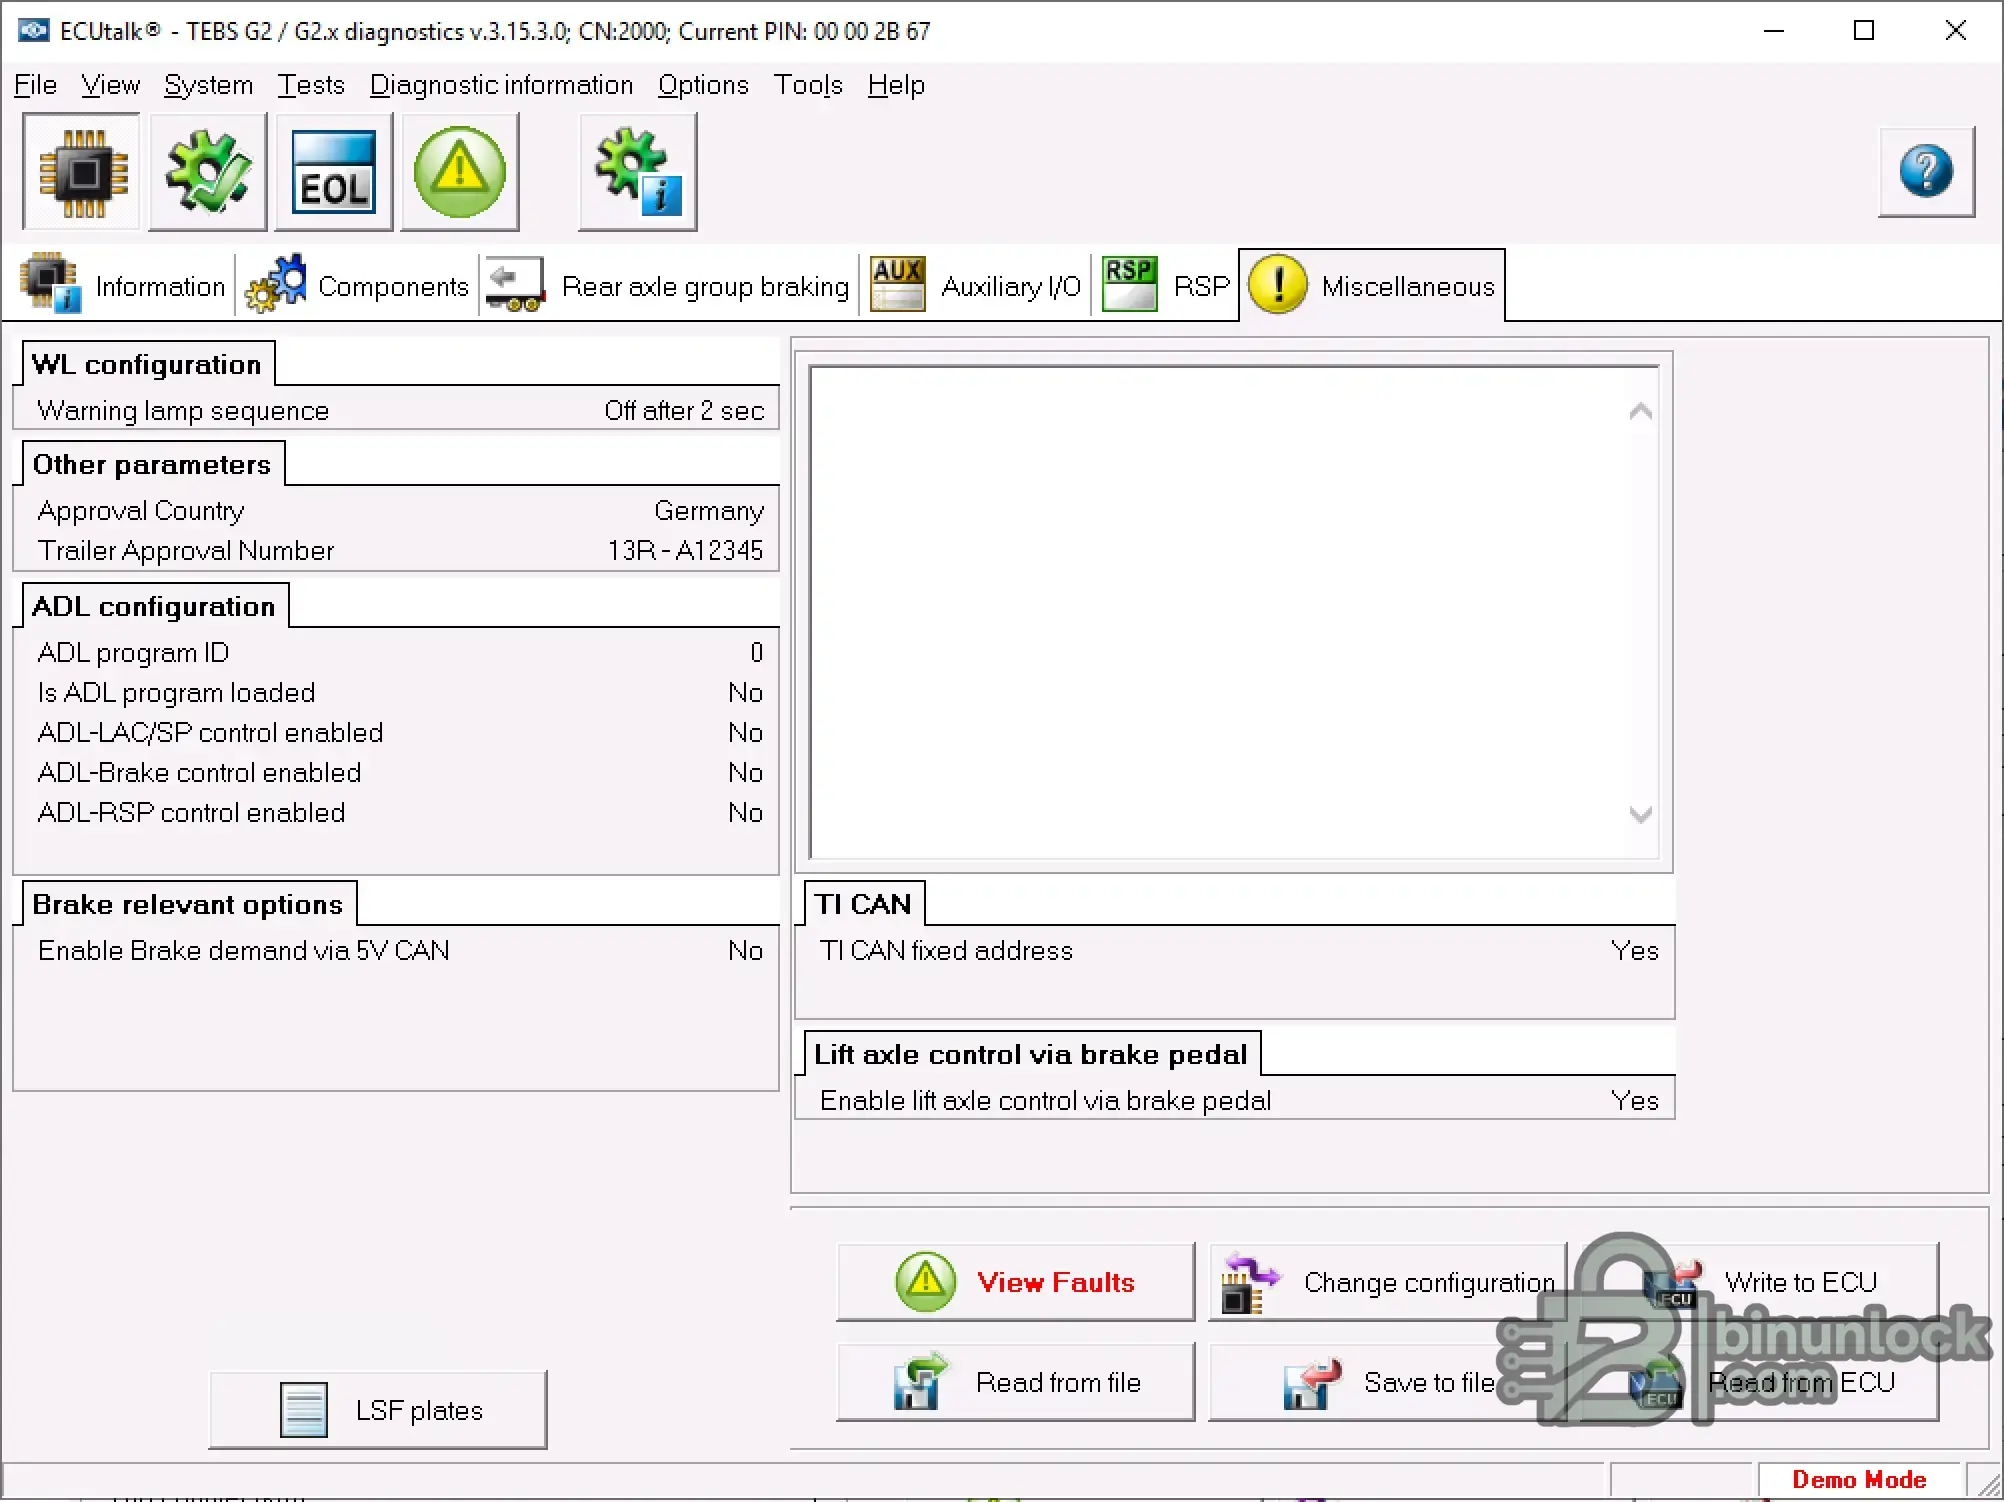2004x1502 pixels.
Task: Click the green gear checkmark toolbar icon
Action: (x=208, y=172)
